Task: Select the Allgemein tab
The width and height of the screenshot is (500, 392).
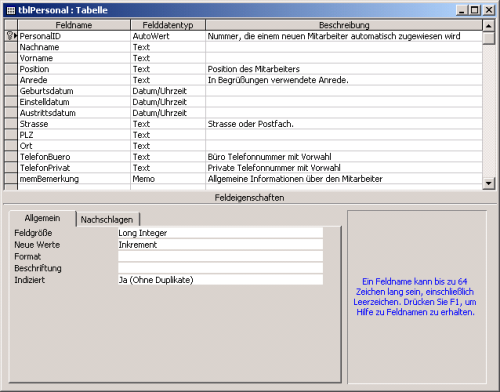Action: pyautogui.click(x=42, y=218)
